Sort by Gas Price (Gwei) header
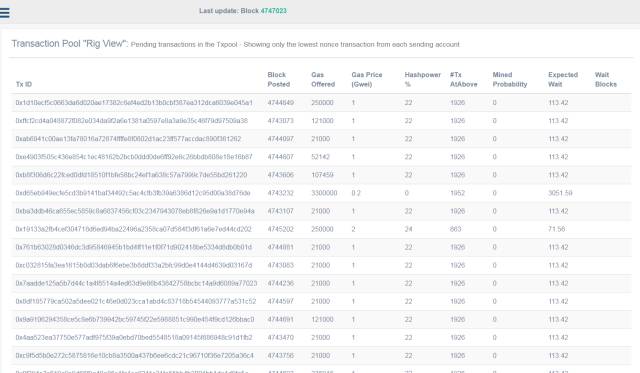 click(x=367, y=80)
